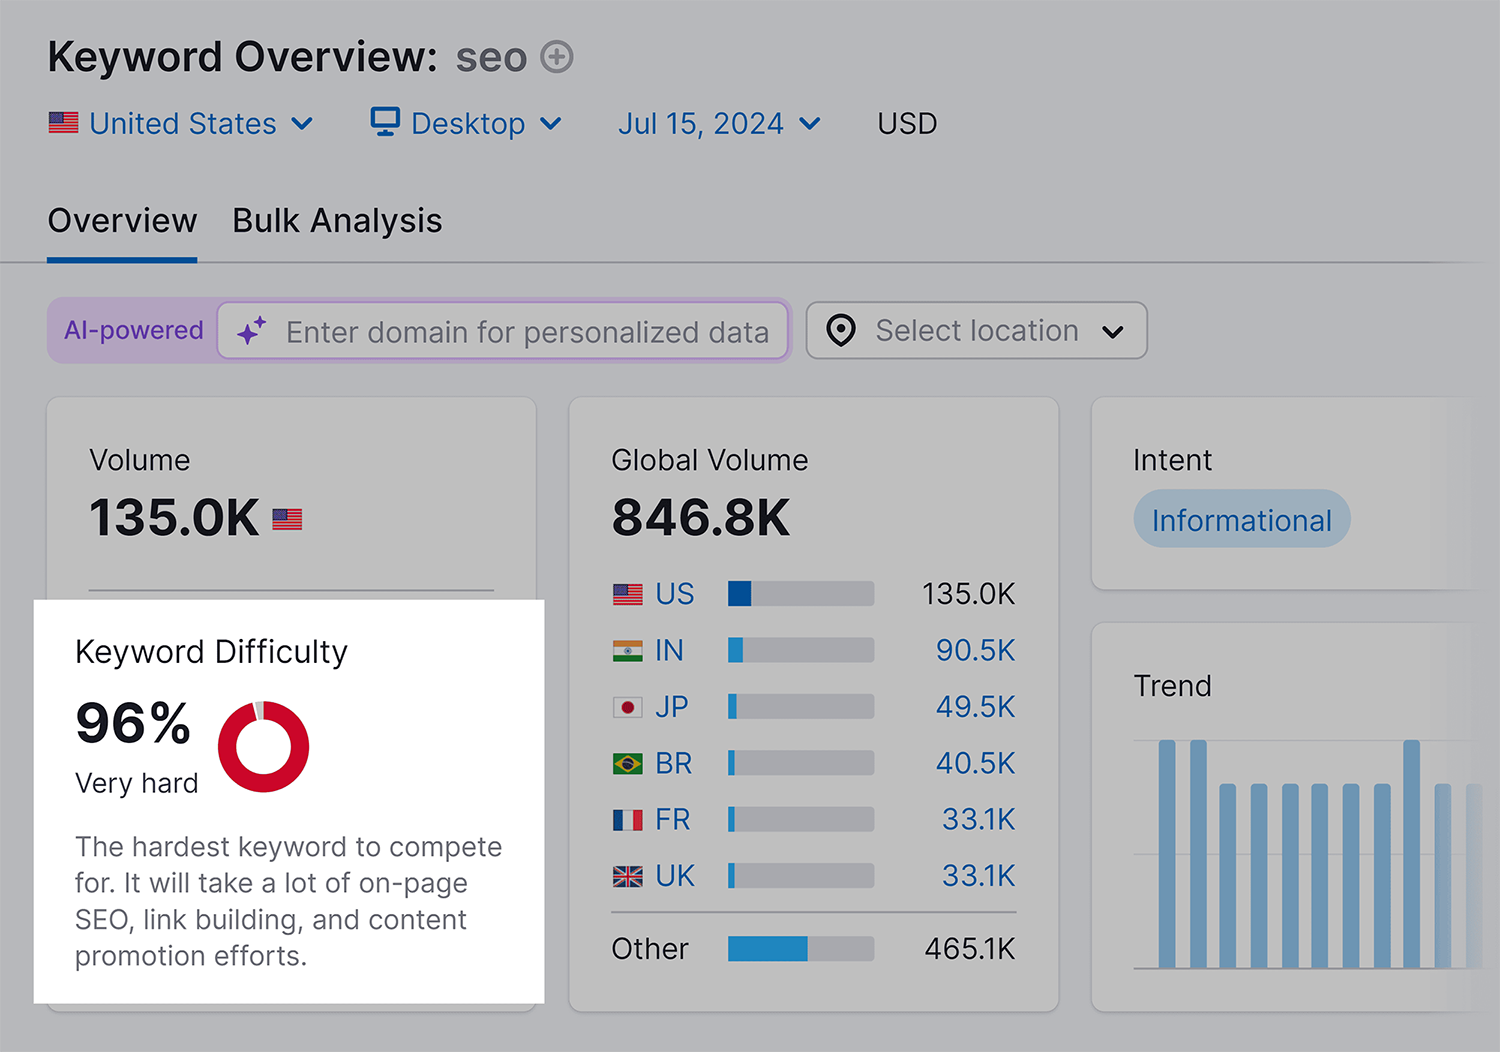Click the IN volume progress bar
Viewport: 1500px width, 1052px height.
[x=801, y=650]
